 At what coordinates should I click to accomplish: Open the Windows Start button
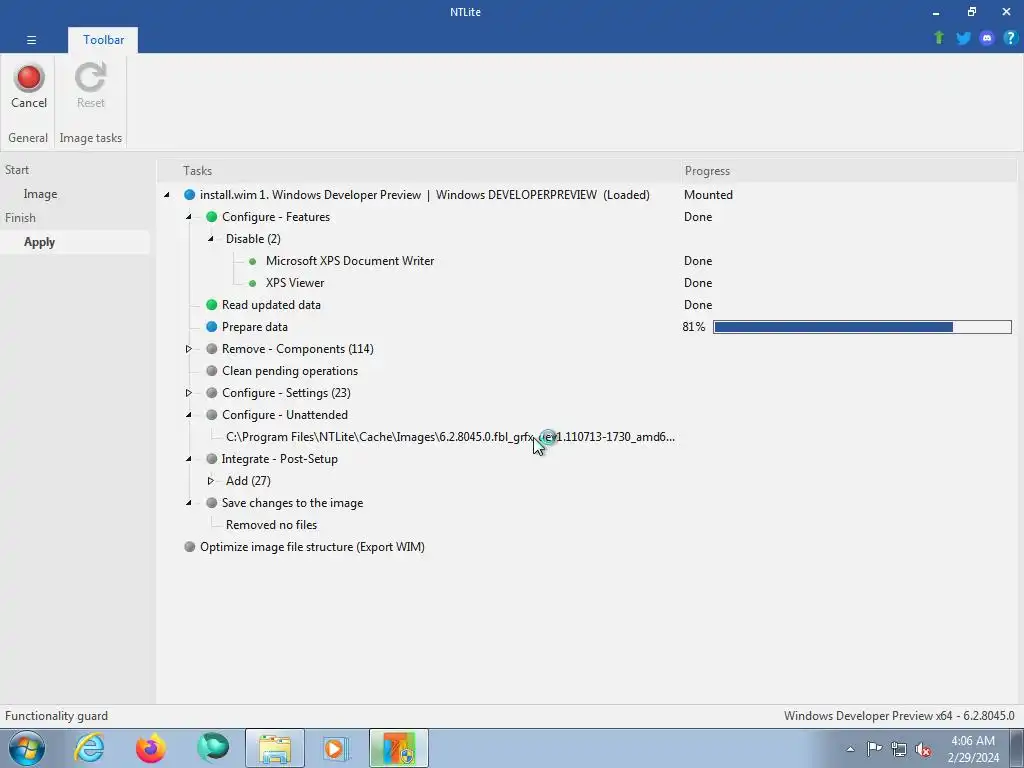click(27, 748)
